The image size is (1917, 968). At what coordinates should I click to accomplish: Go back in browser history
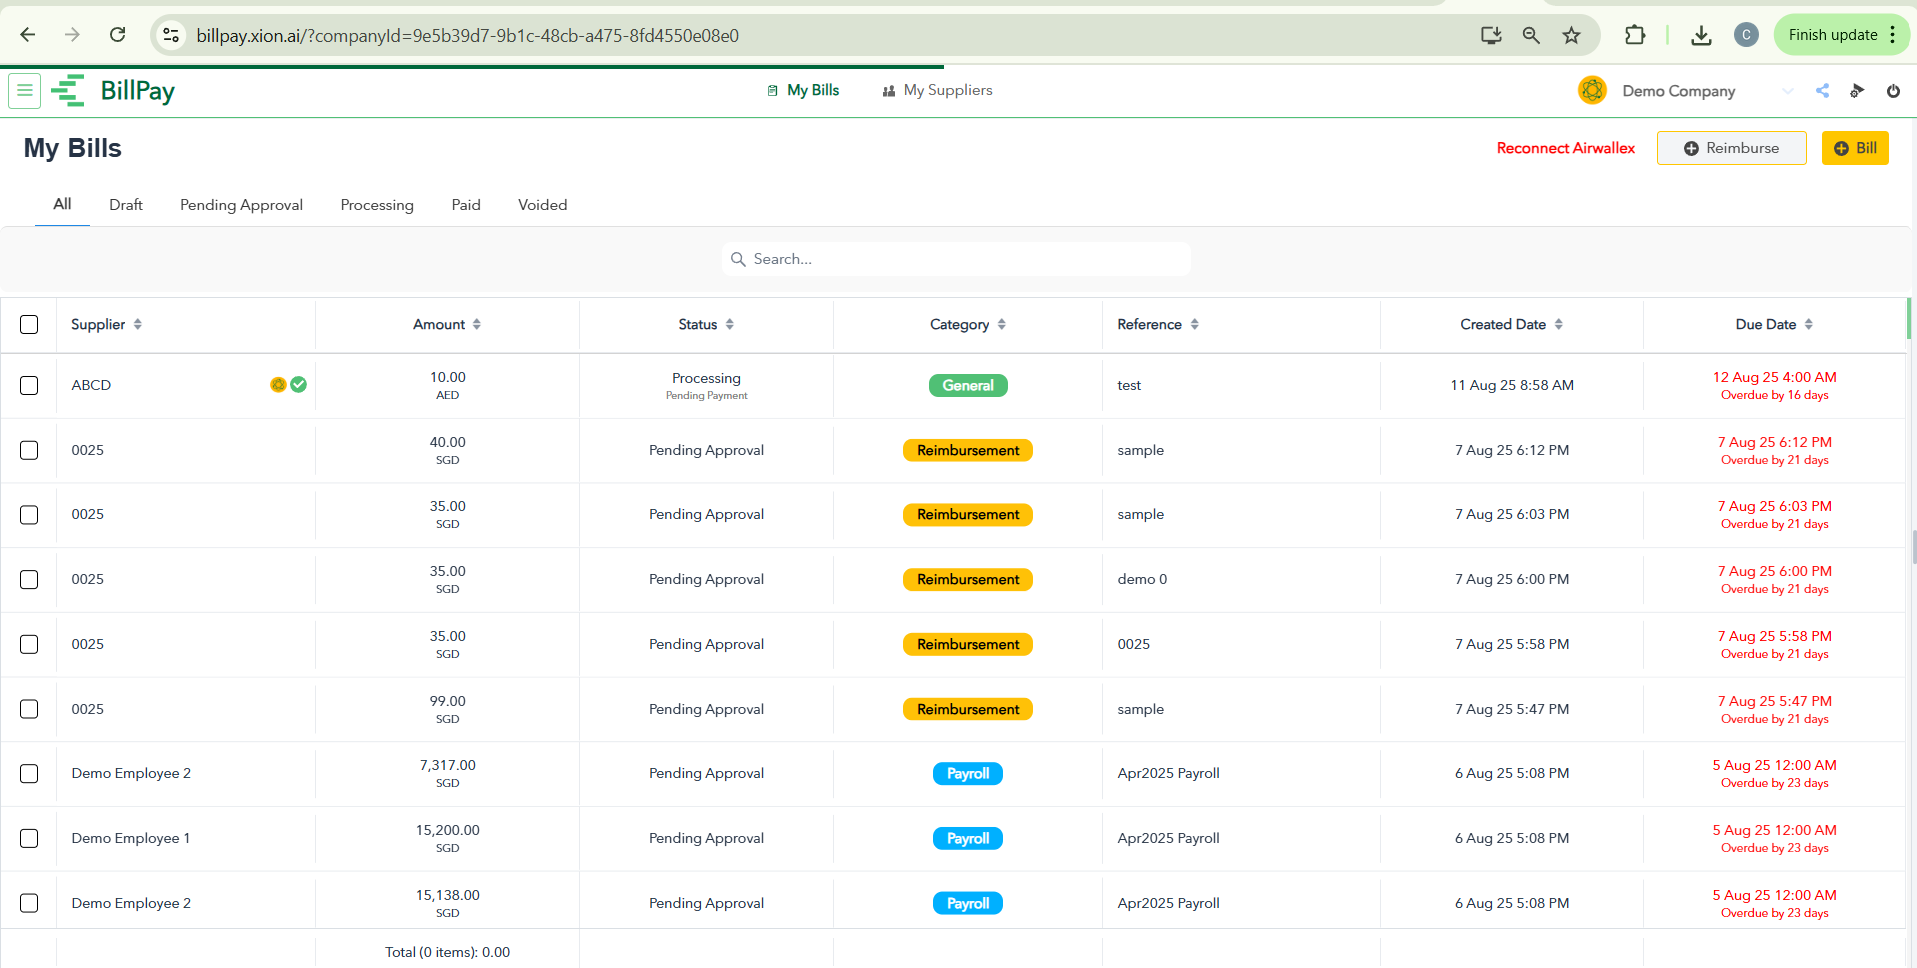[x=28, y=35]
